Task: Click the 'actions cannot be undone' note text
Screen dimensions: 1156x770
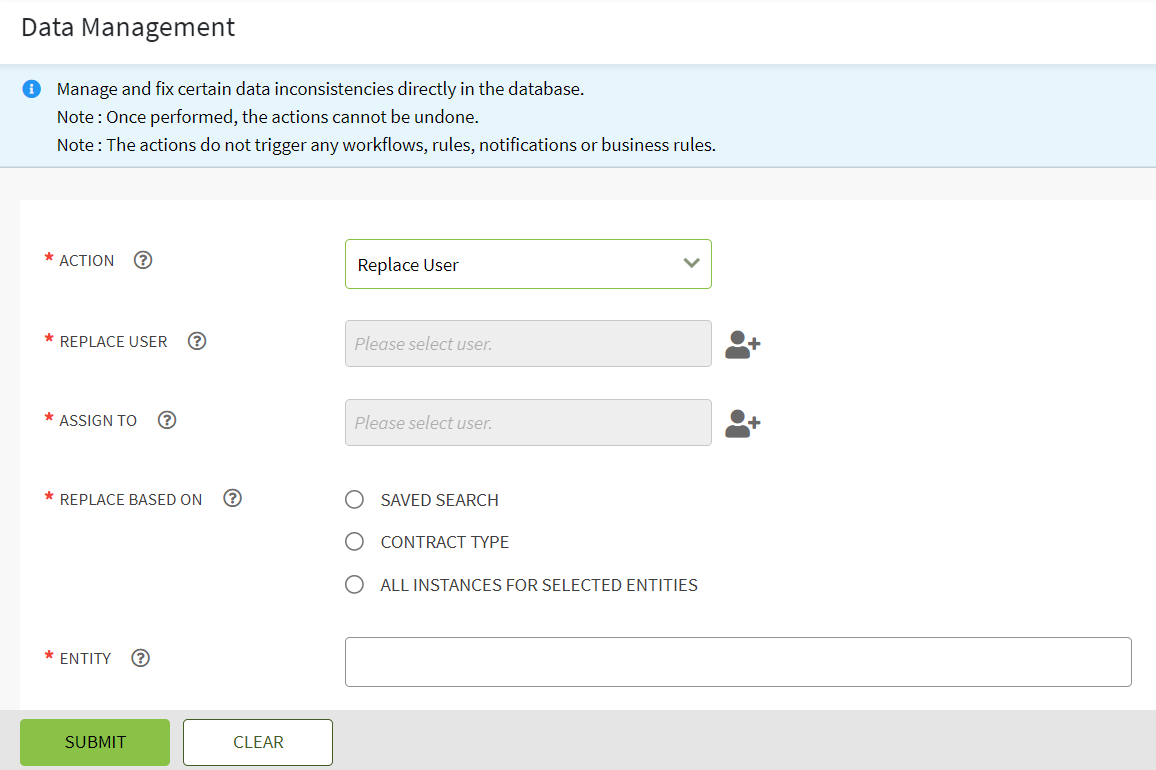Action: 267,117
